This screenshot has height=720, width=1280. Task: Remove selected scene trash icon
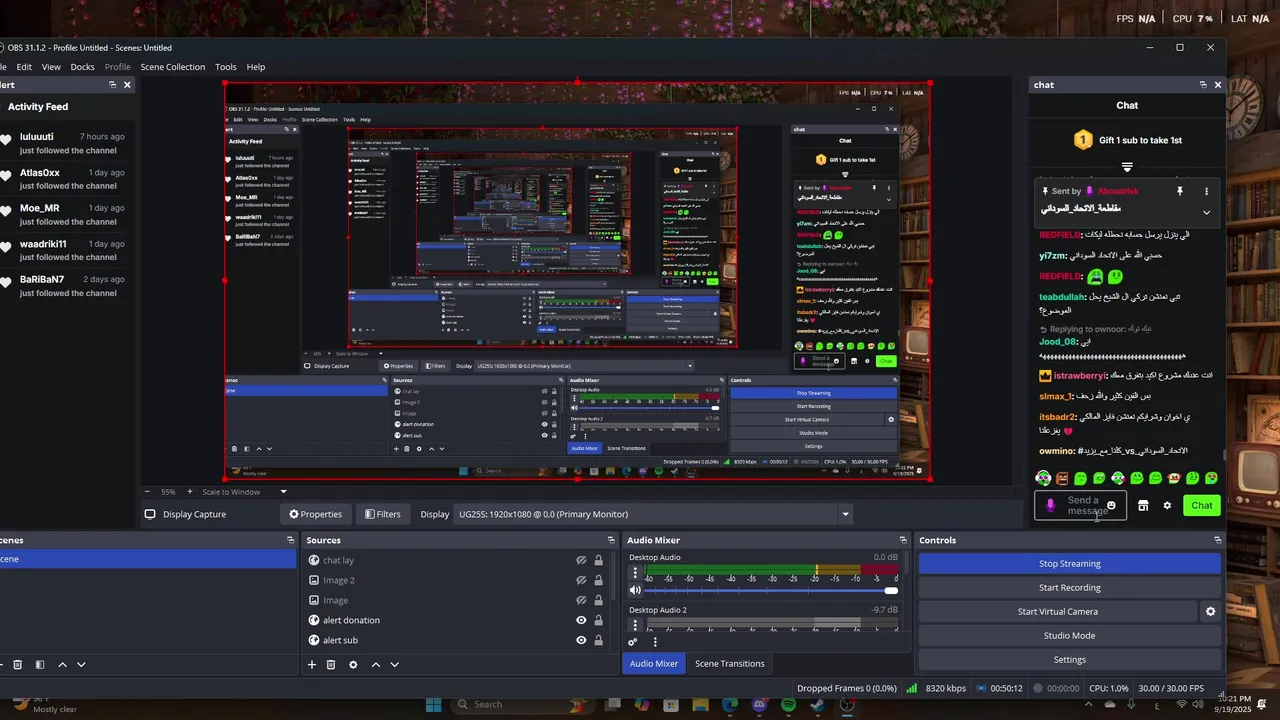[17, 664]
